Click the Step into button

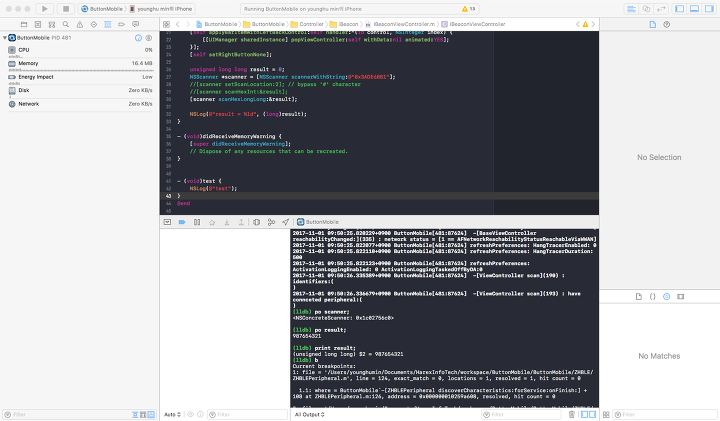pos(226,222)
